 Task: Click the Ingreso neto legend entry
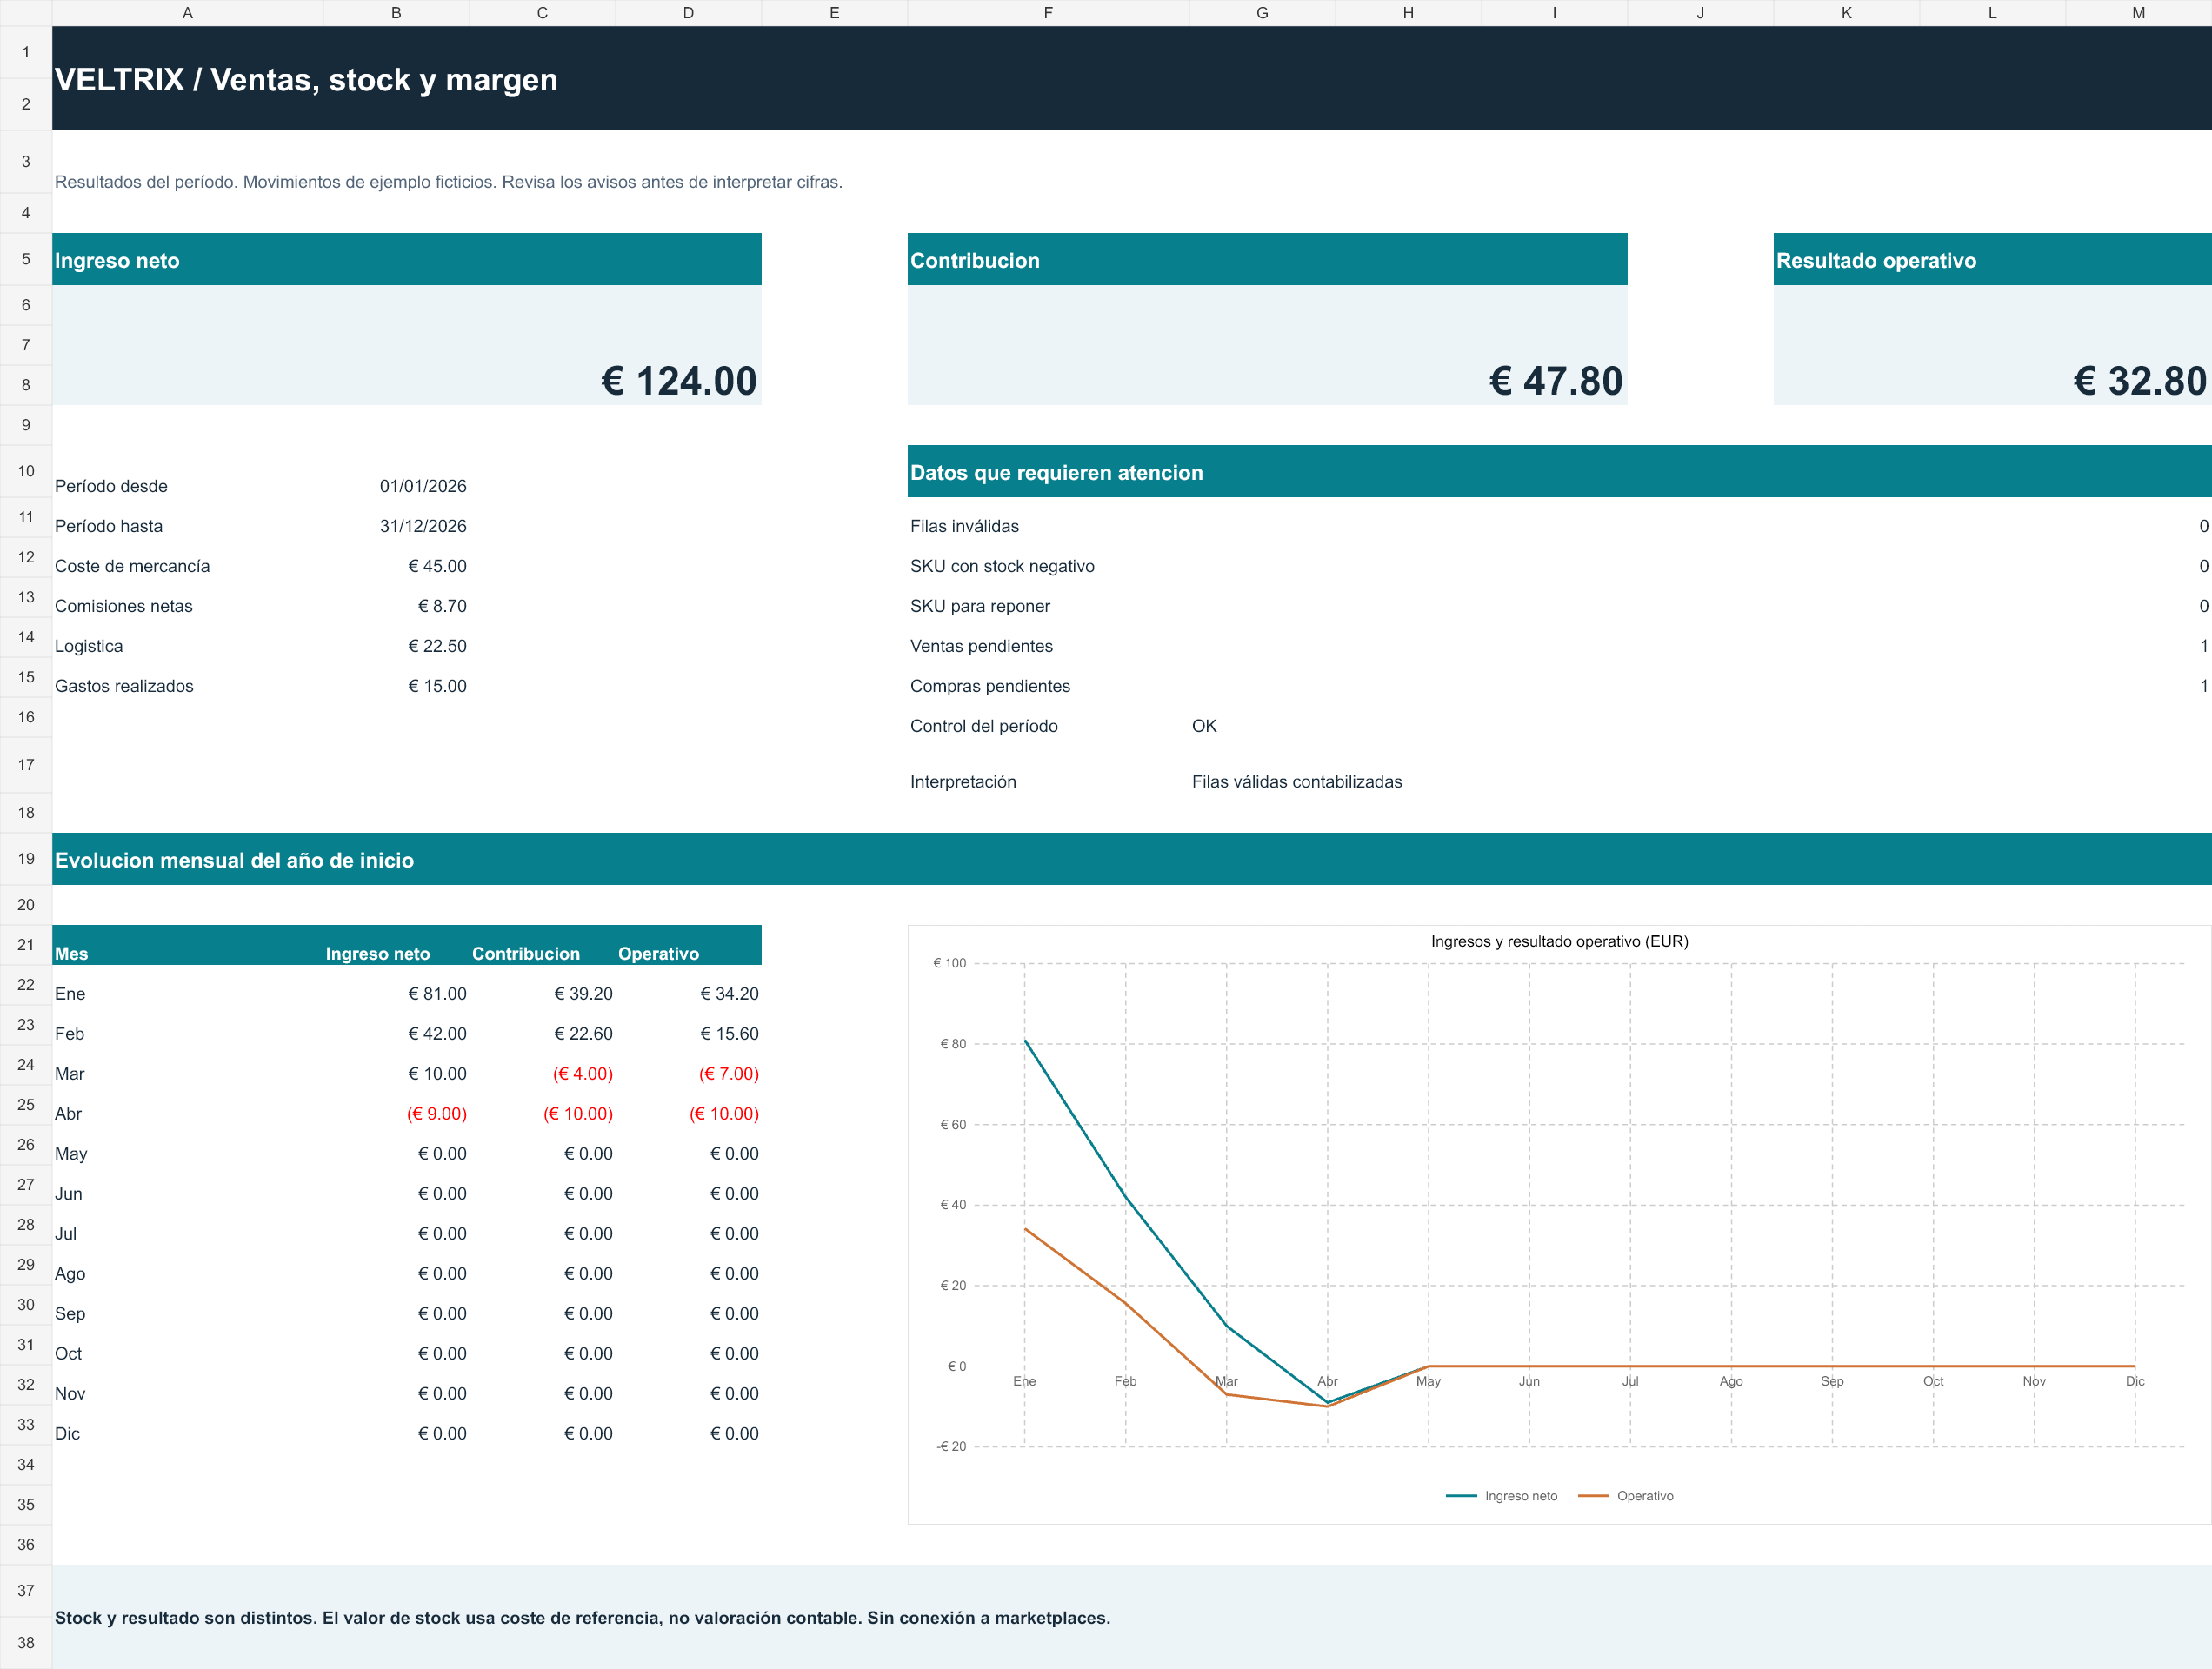click(x=1502, y=1496)
